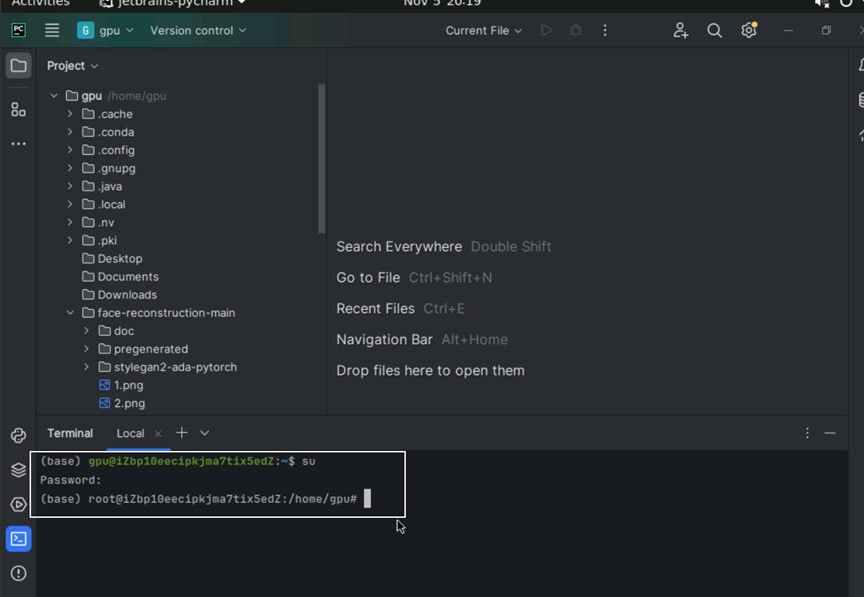This screenshot has width=864, height=597.
Task: Click the PyCharm logo icon
Action: [19, 30]
